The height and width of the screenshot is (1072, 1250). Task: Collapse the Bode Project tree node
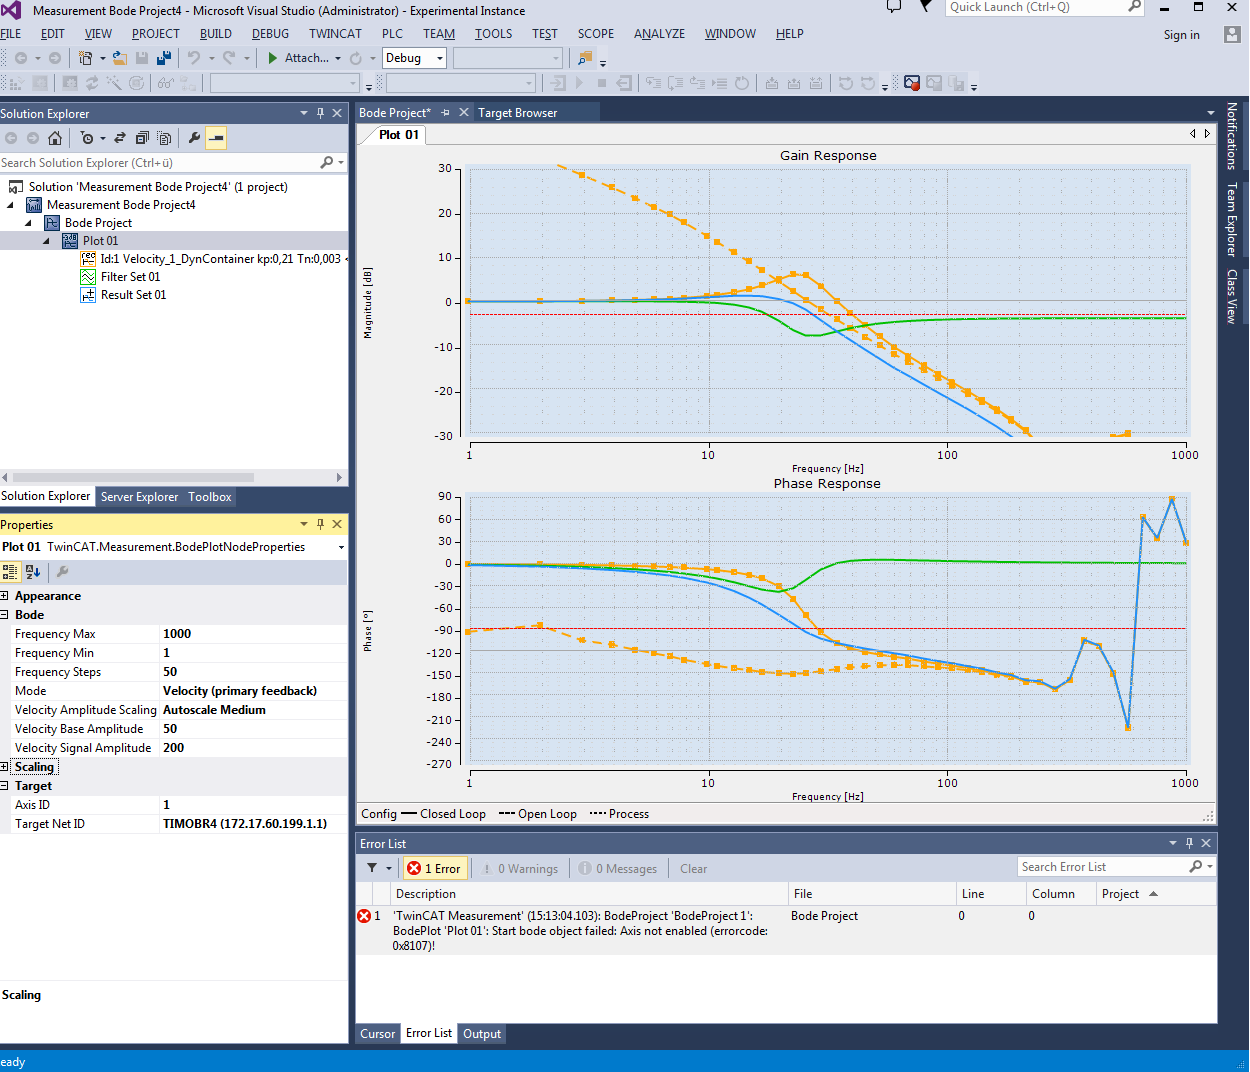click(28, 223)
